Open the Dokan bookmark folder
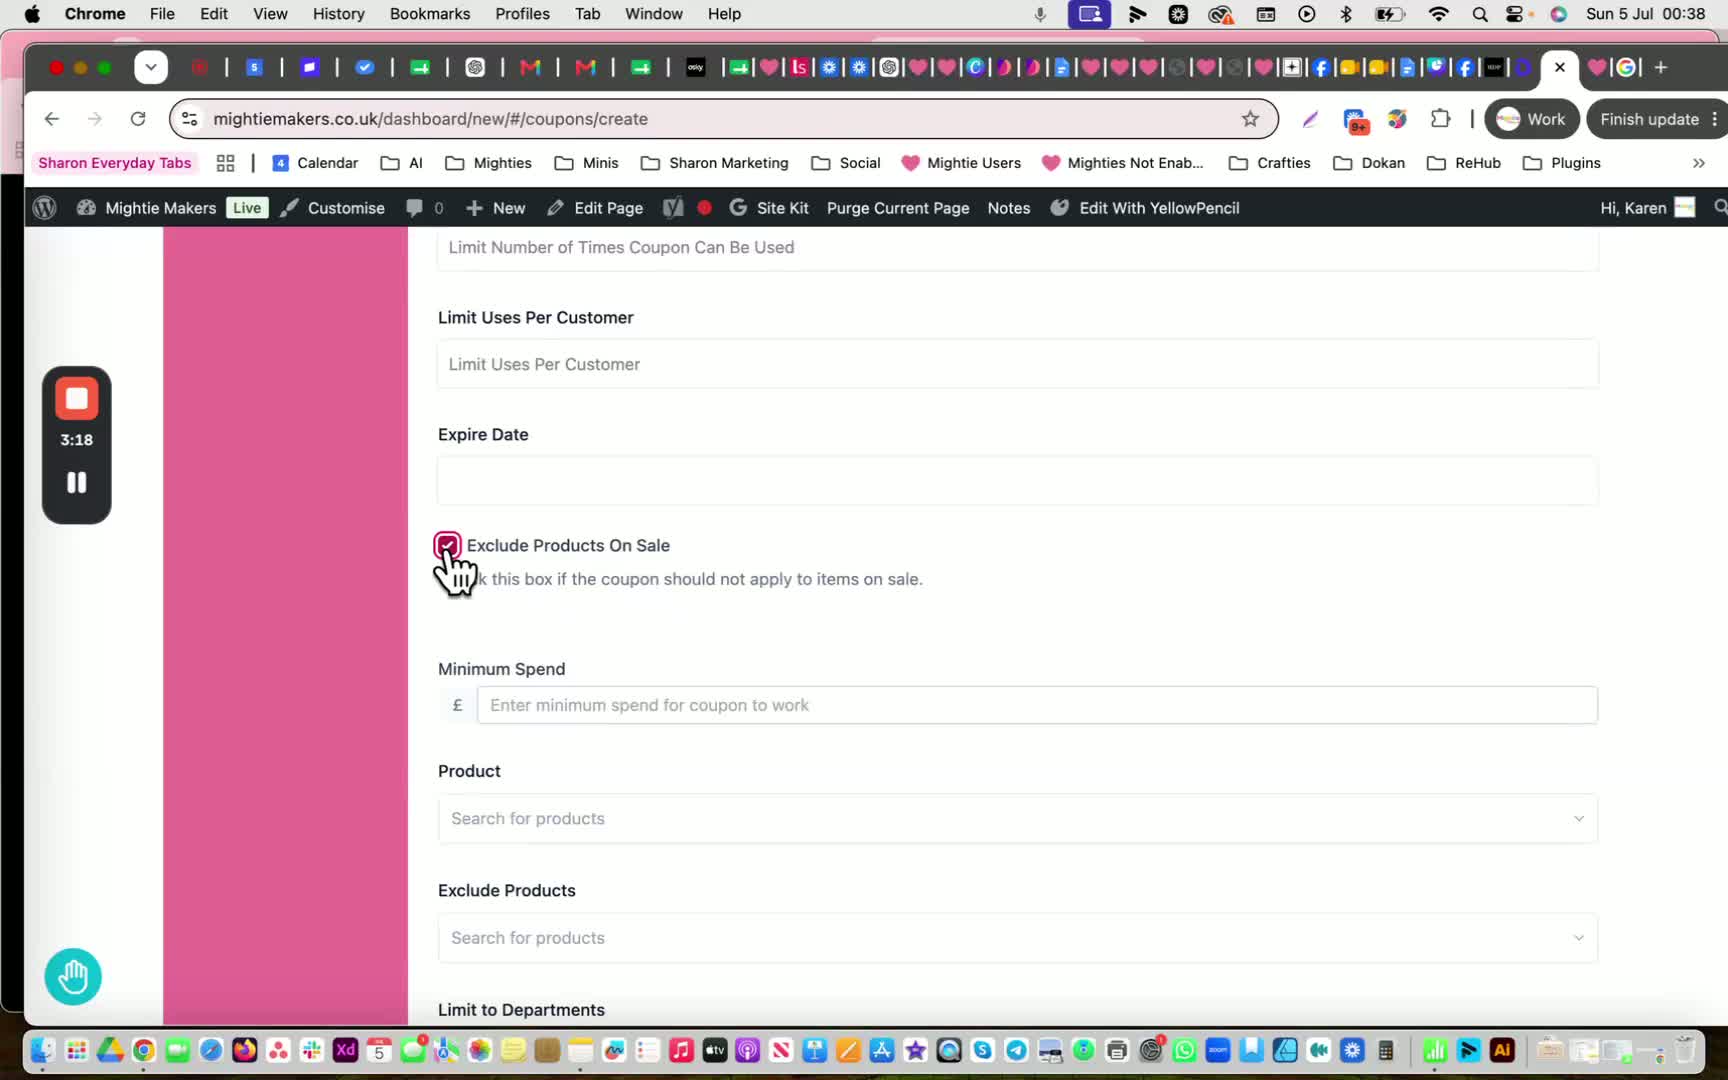Image resolution: width=1728 pixels, height=1080 pixels. click(1369, 163)
